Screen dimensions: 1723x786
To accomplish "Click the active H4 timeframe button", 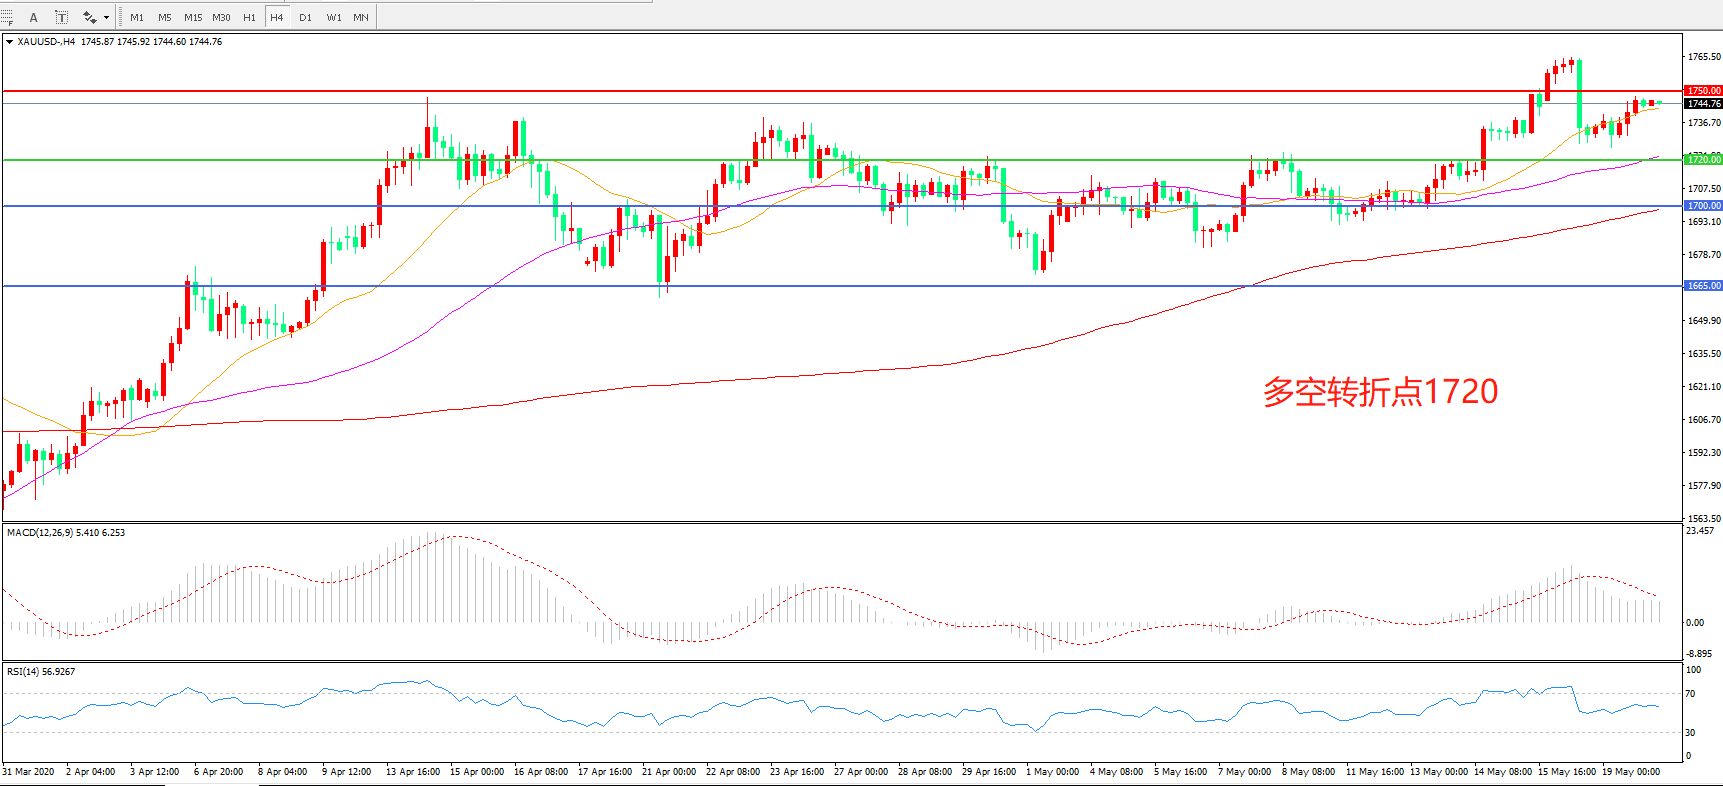I will tap(277, 17).
